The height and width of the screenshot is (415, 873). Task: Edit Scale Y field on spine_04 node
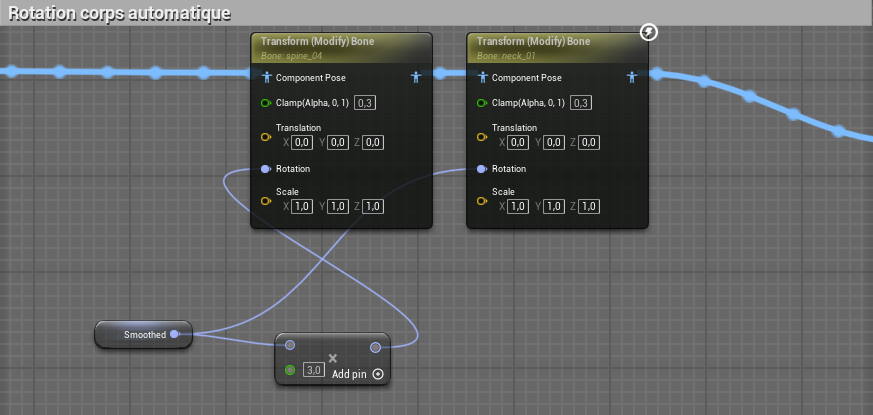point(338,207)
